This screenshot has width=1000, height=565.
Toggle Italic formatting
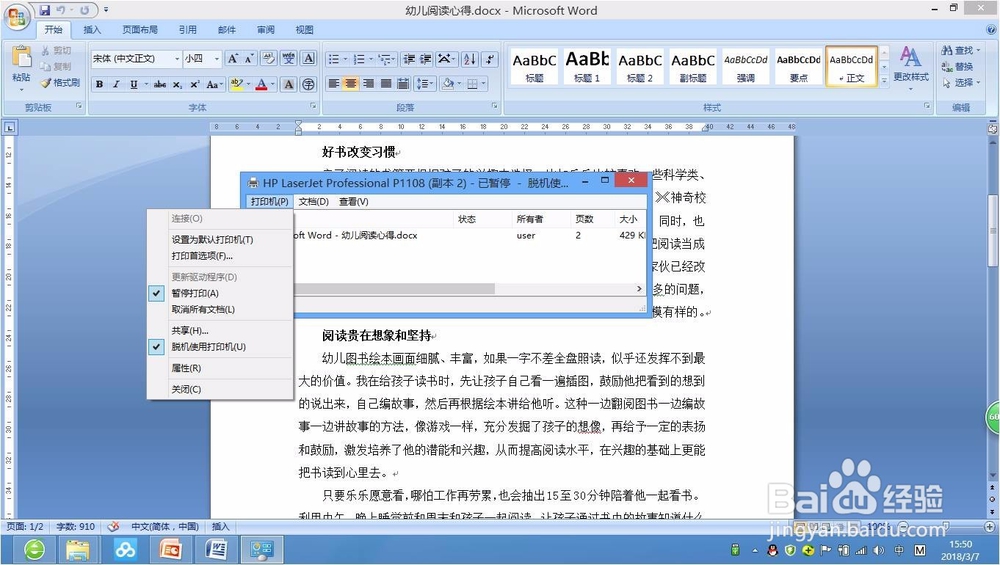click(x=116, y=84)
